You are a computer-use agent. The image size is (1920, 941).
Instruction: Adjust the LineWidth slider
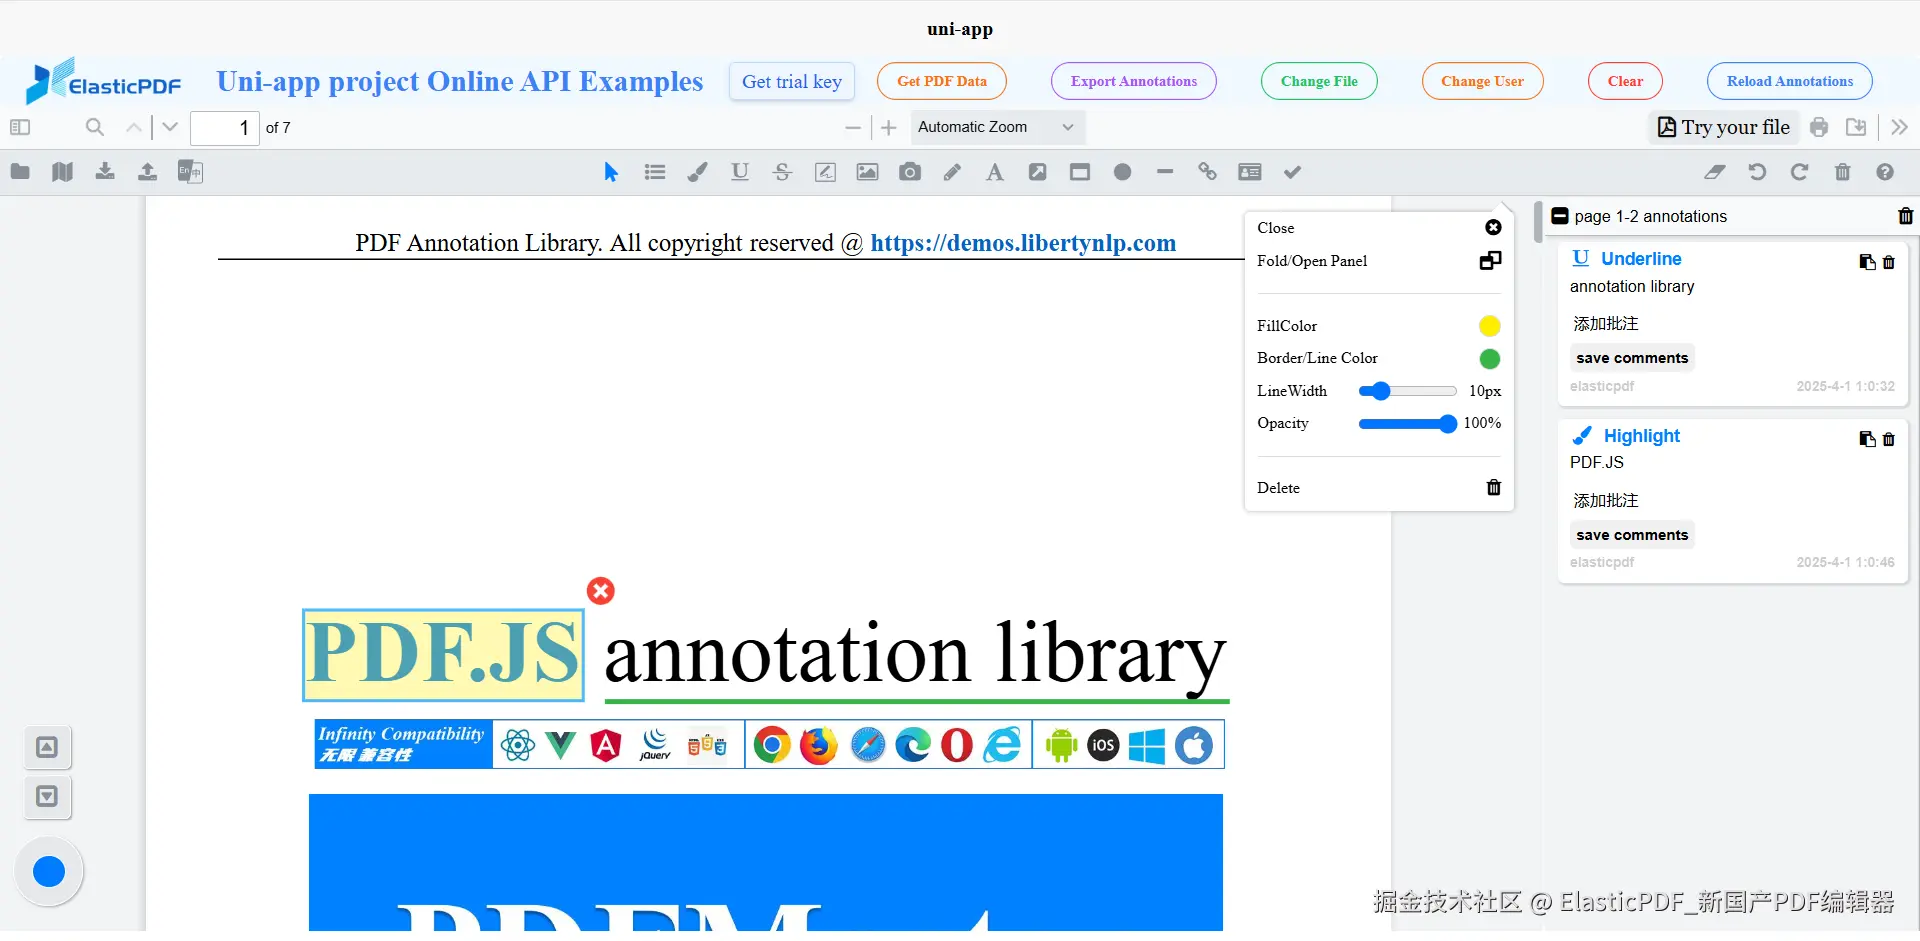[1407, 391]
